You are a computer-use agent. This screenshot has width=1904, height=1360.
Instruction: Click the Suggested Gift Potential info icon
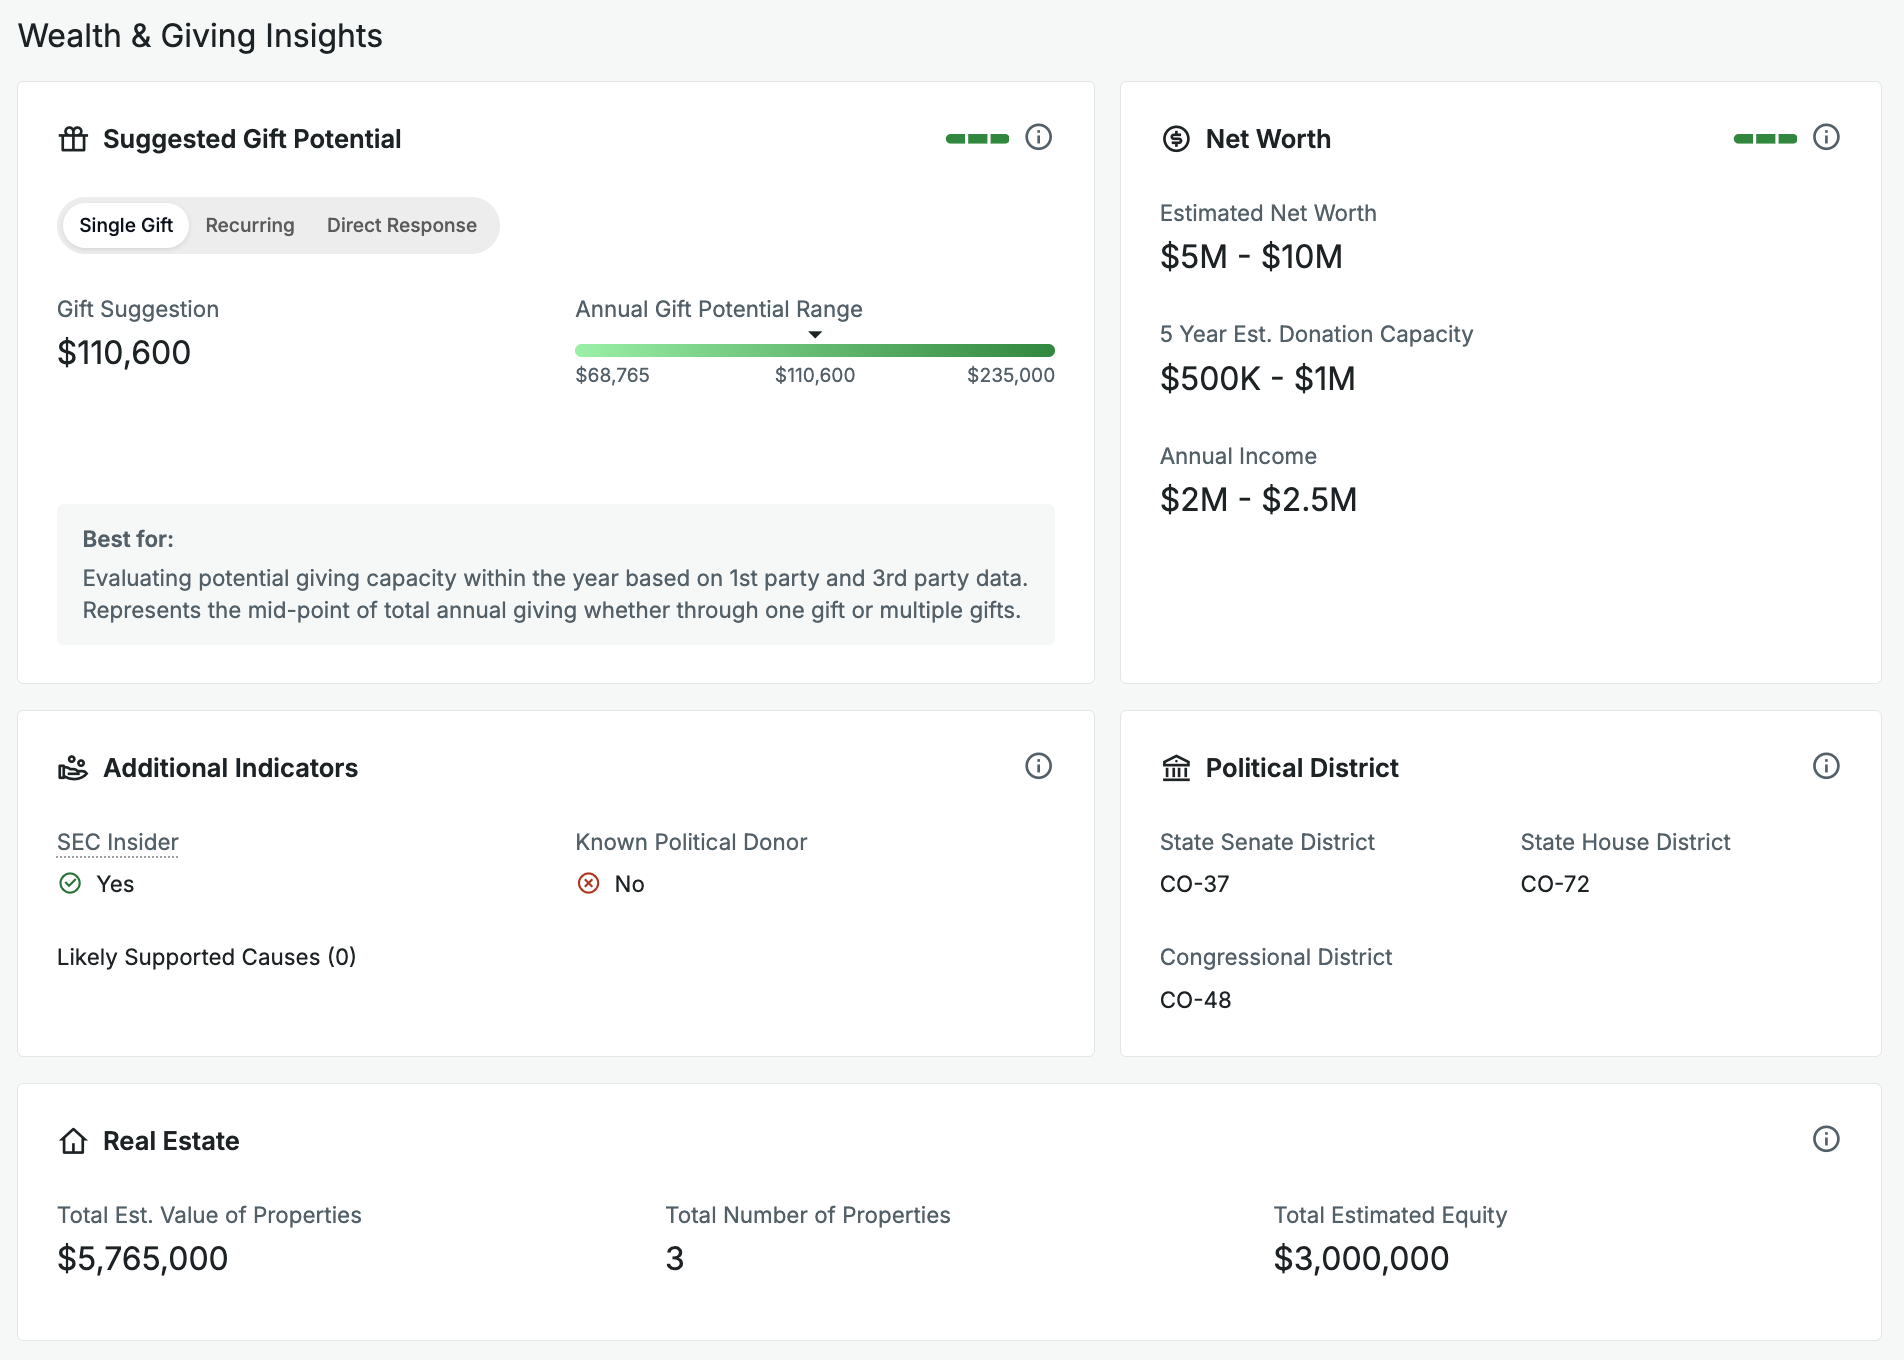1038,137
